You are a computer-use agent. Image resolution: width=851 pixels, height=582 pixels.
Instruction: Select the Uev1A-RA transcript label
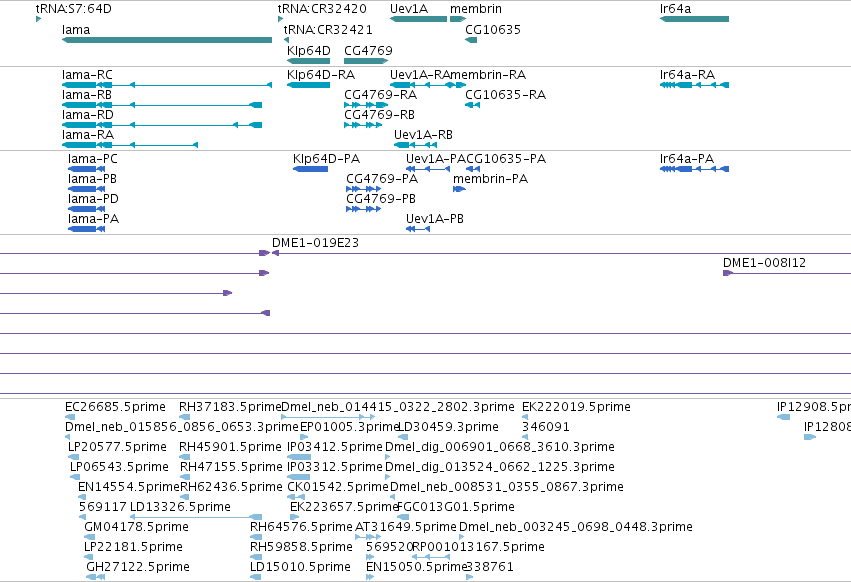420,74
